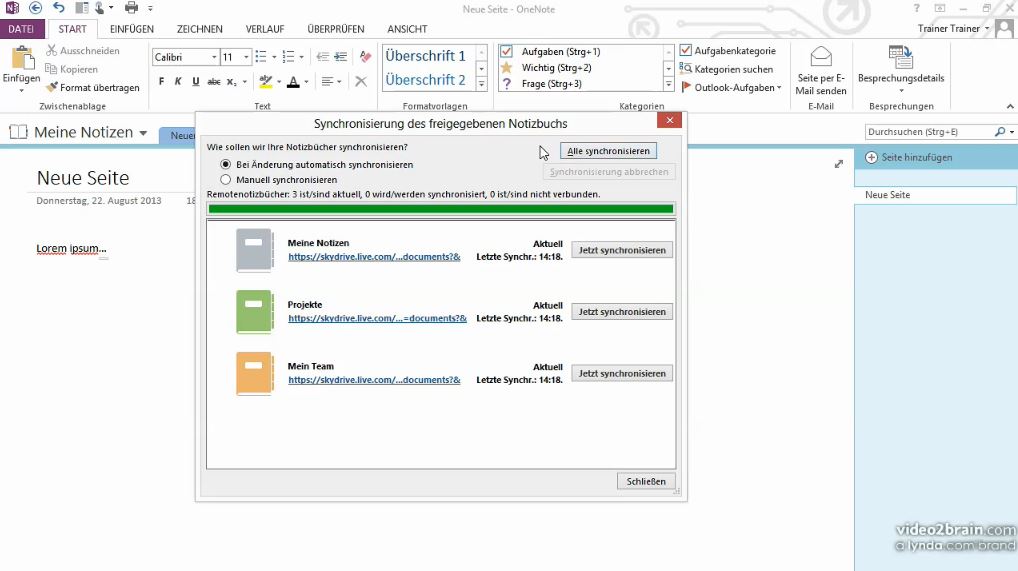Click the expand page full-view arrow icon
The height and width of the screenshot is (571, 1018).
(x=839, y=164)
